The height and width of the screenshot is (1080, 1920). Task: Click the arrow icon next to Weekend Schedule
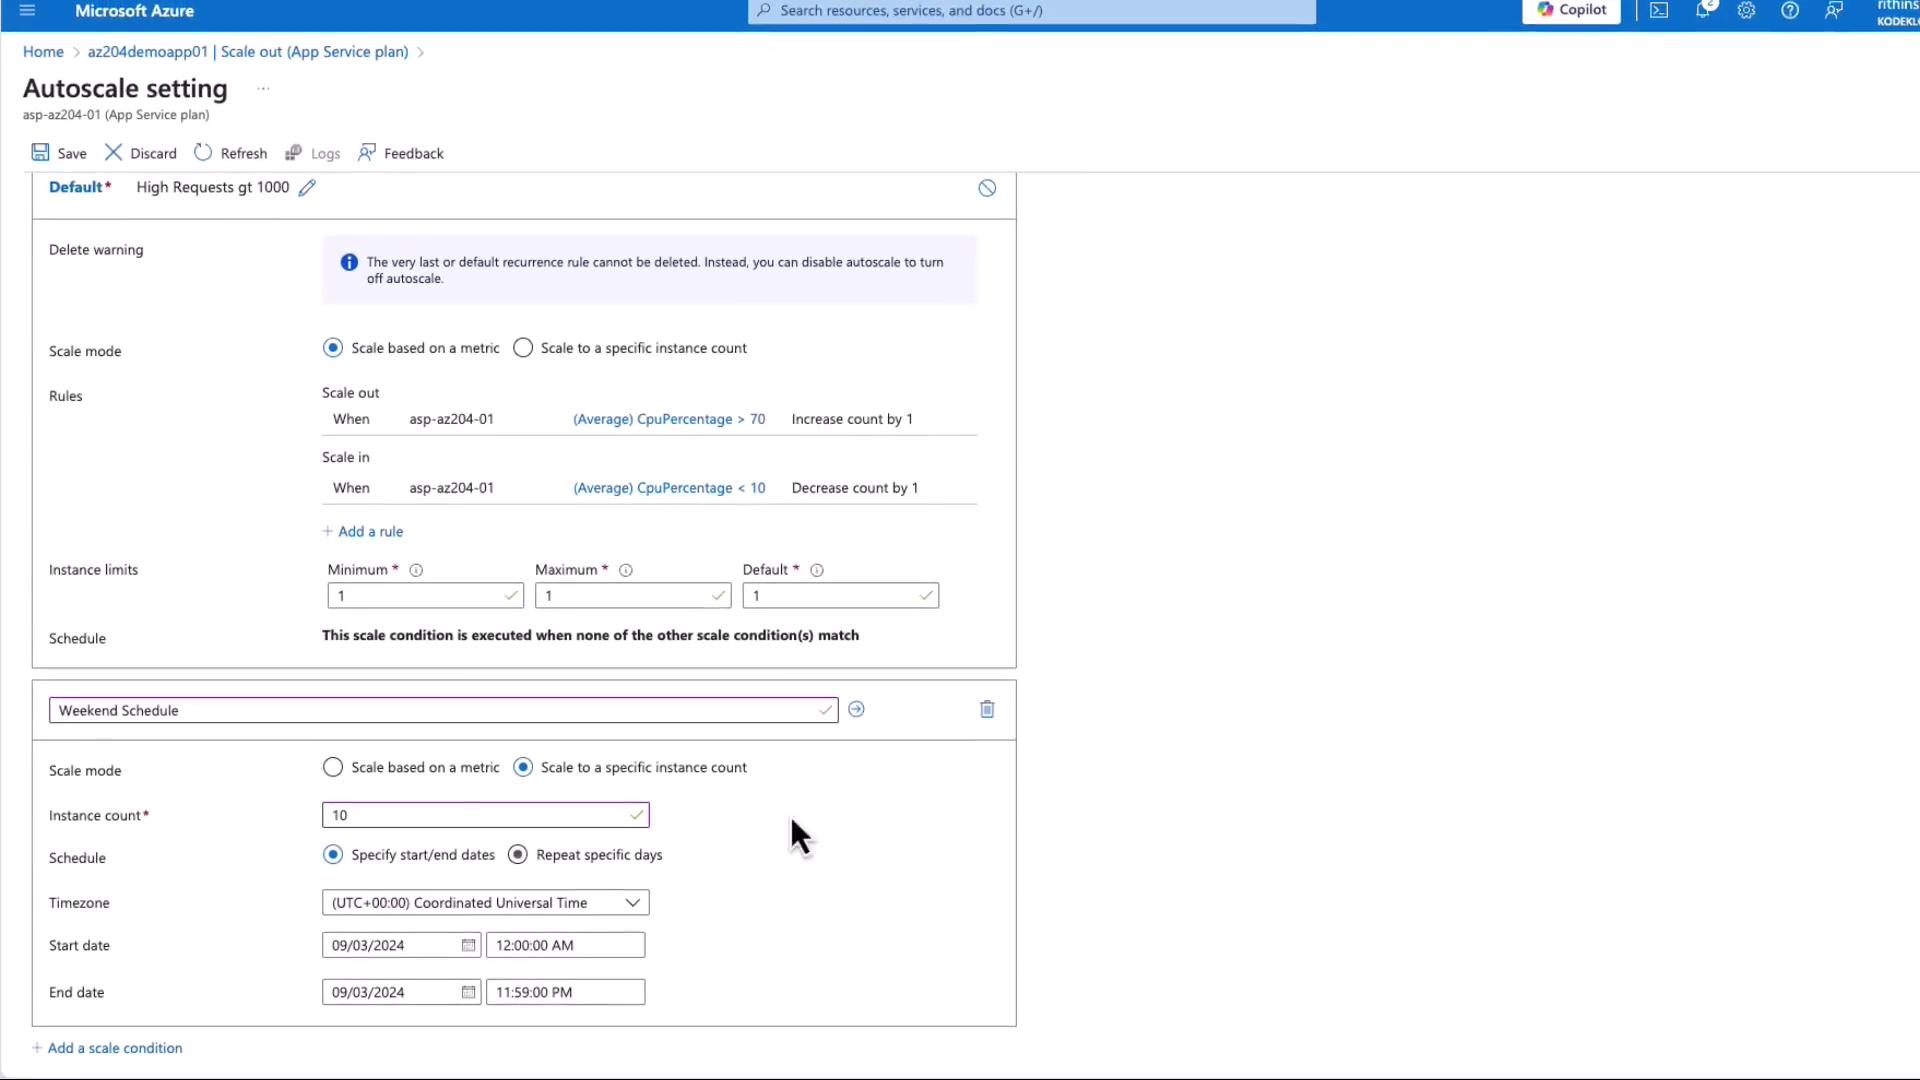click(x=856, y=709)
